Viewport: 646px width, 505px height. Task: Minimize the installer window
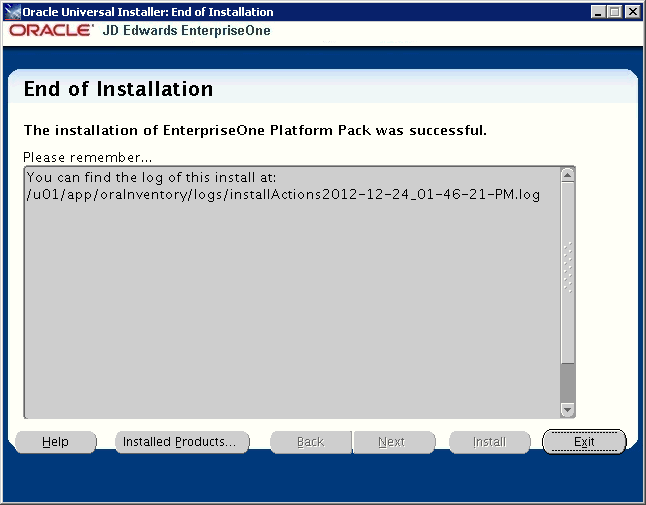point(598,12)
